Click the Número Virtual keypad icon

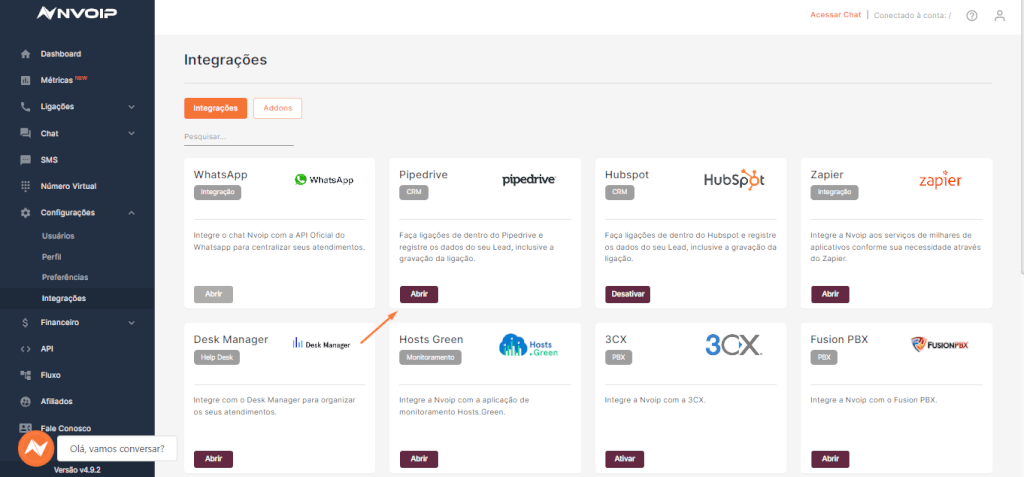pos(25,186)
